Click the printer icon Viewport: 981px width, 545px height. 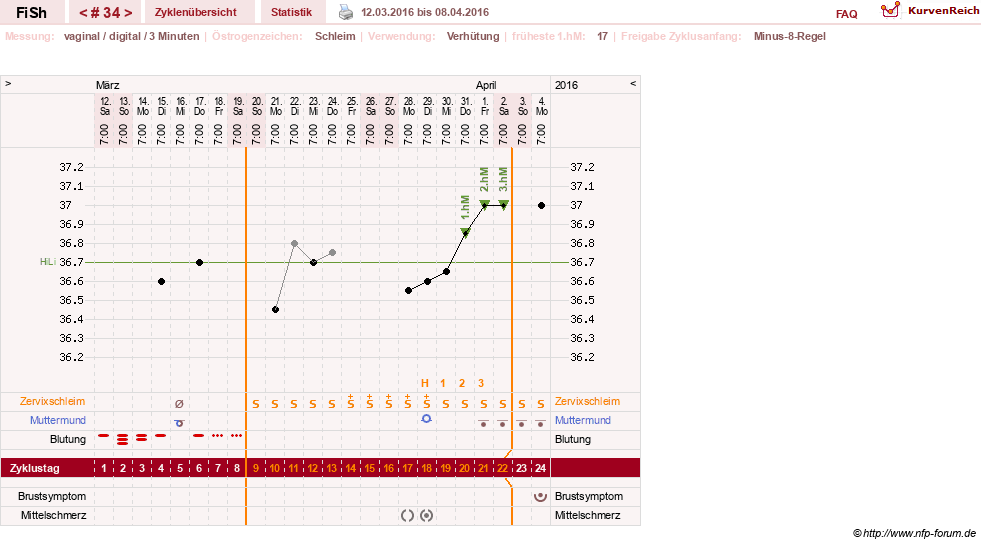[346, 12]
